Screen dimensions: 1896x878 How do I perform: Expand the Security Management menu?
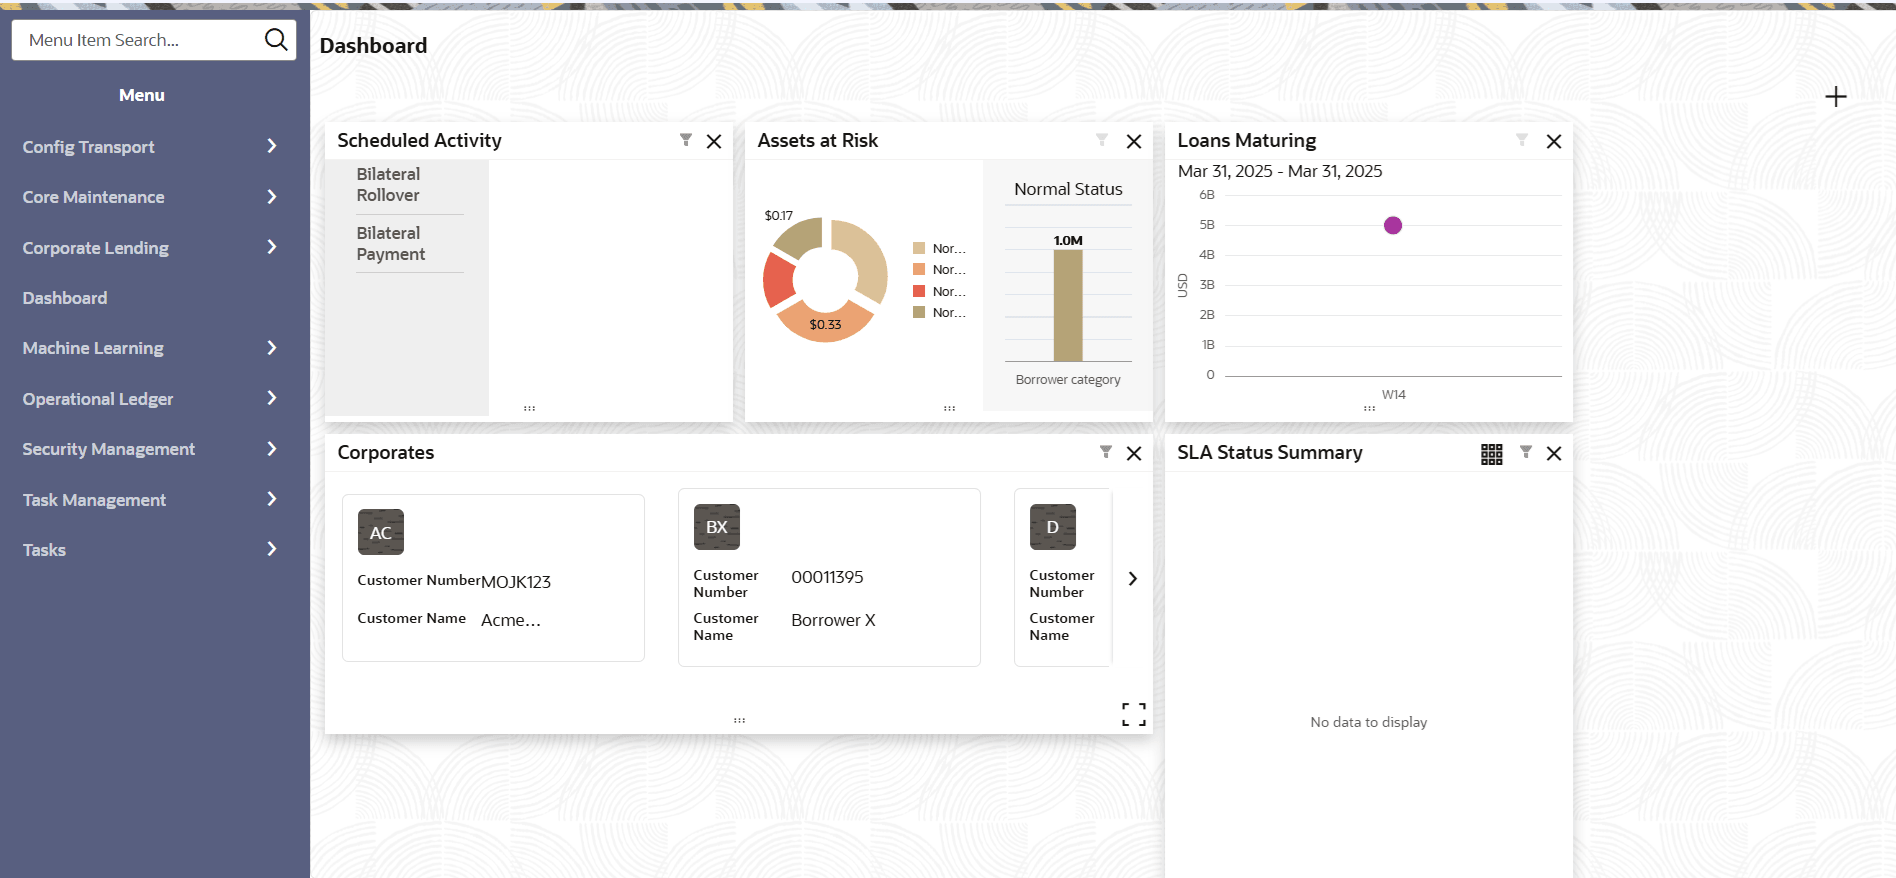150,449
